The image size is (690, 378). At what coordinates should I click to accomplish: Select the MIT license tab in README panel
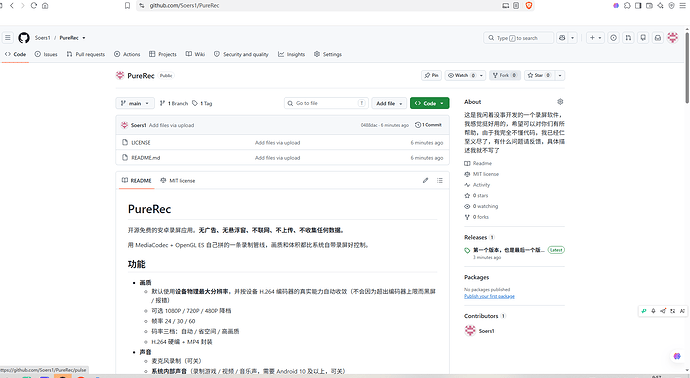(x=178, y=181)
